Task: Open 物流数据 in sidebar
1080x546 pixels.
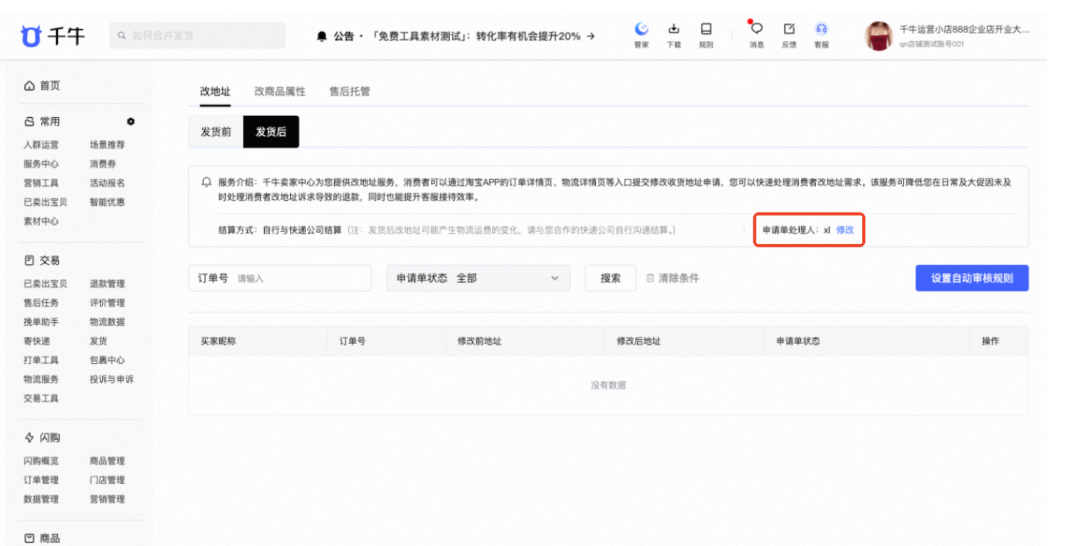Action: (x=107, y=322)
